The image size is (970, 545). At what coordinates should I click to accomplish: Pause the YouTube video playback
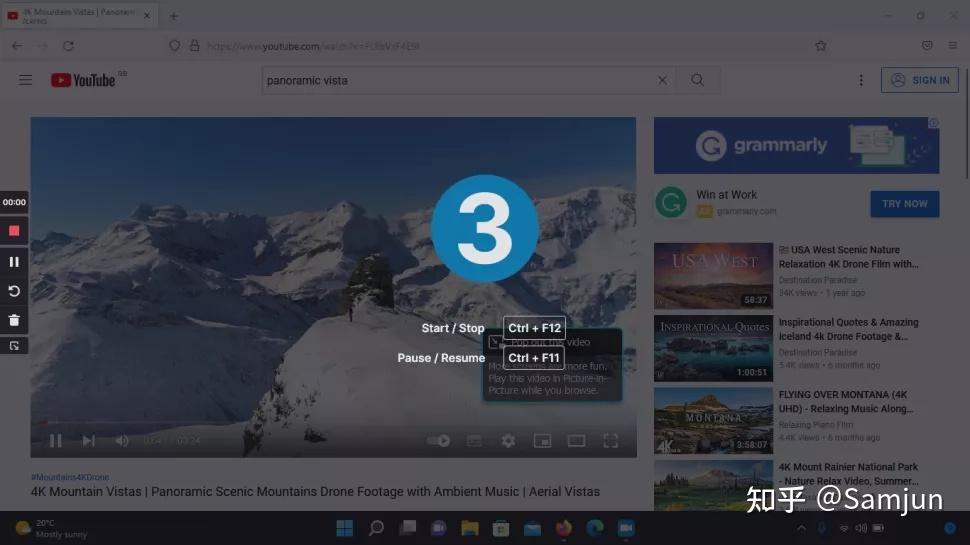point(56,440)
